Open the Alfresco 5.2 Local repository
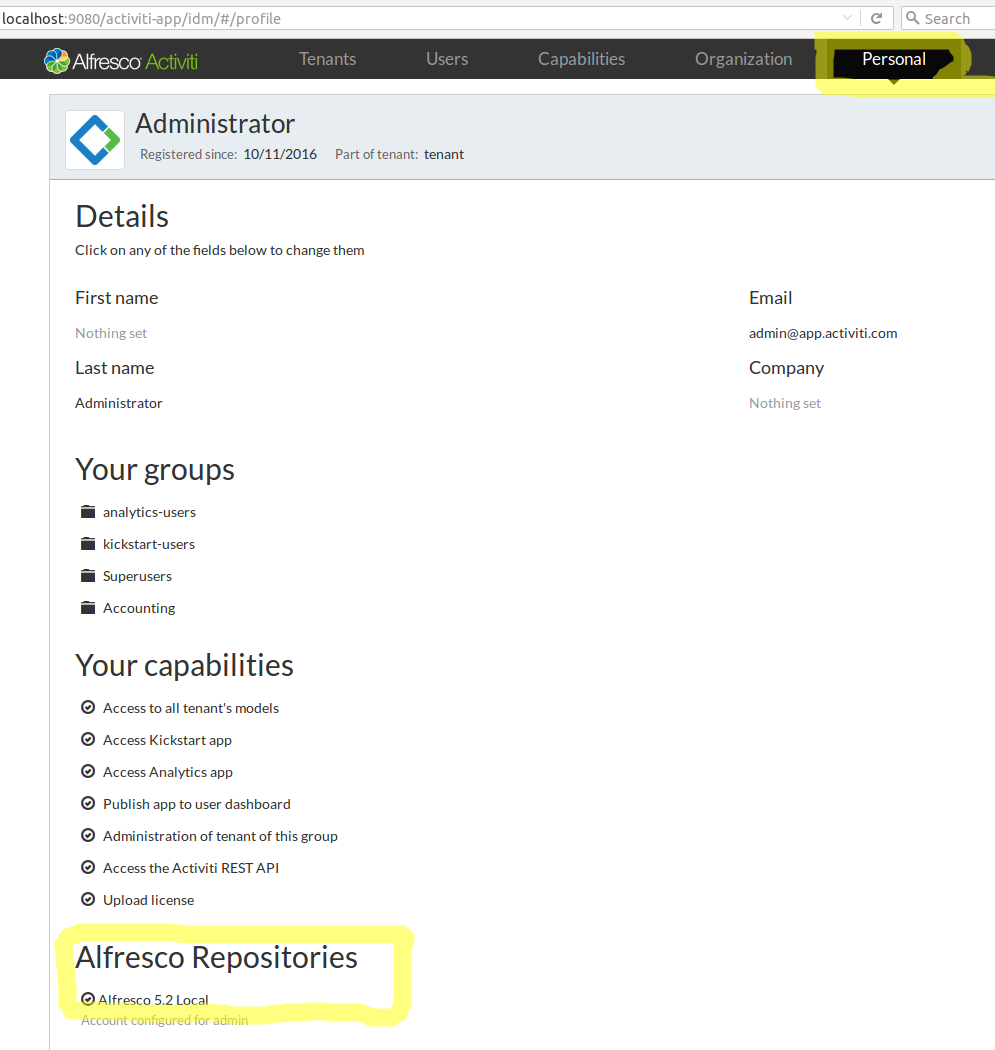The height and width of the screenshot is (1050, 995). (x=153, y=1000)
